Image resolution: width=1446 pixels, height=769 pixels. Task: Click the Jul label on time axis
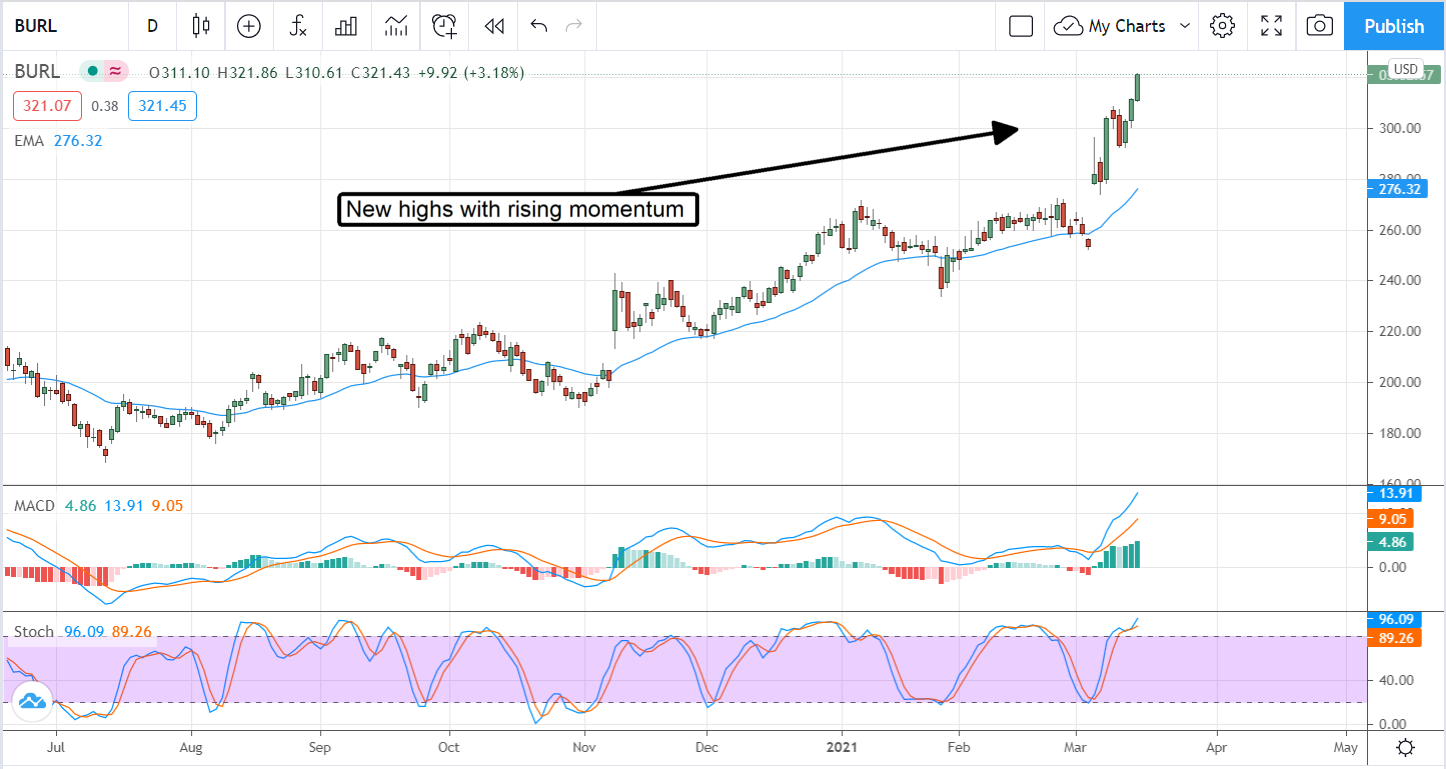point(57,747)
